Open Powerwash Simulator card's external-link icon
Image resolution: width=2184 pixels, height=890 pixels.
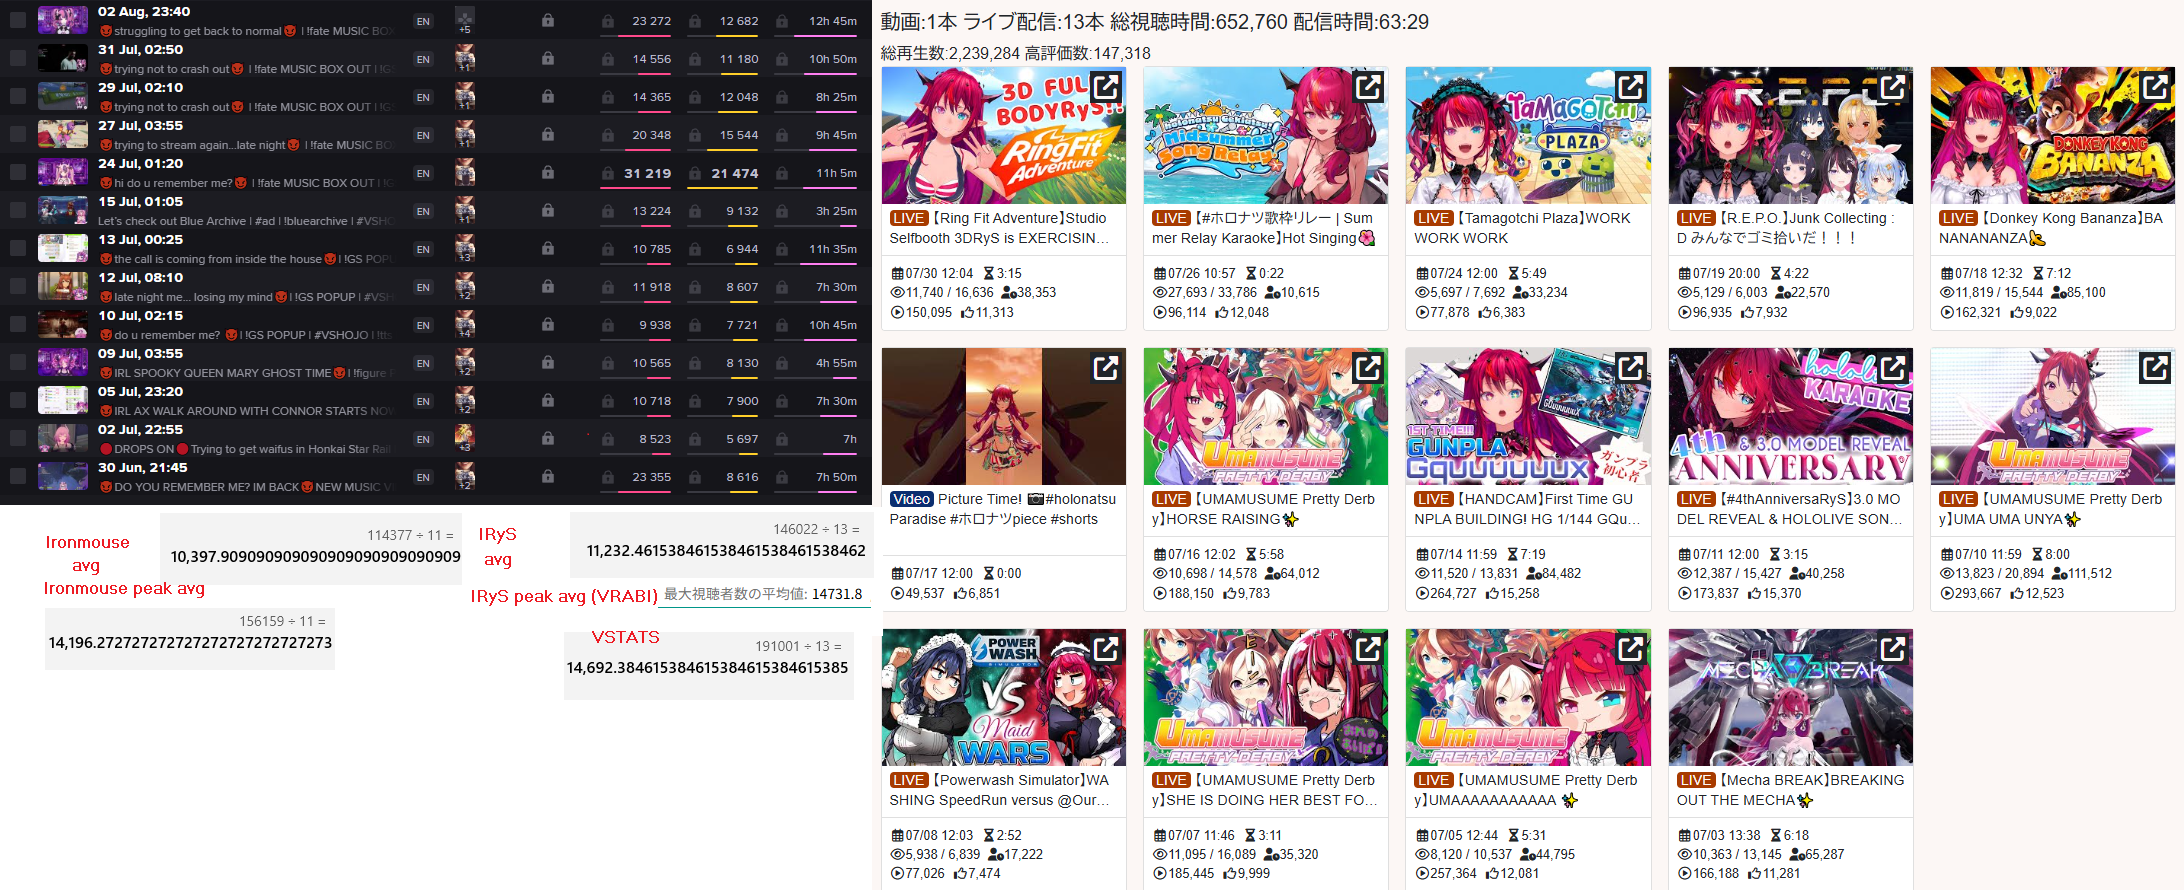(1106, 650)
